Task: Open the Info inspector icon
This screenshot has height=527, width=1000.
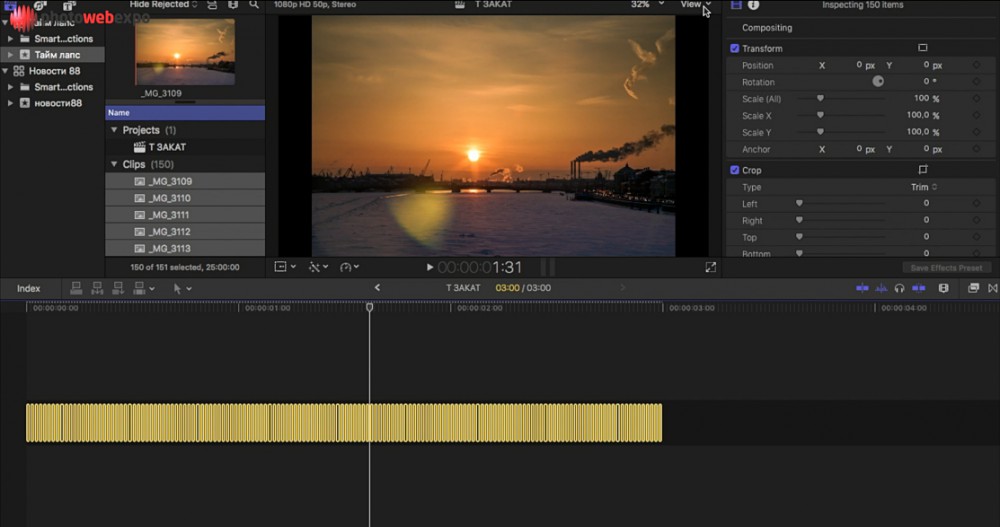Action: pyautogui.click(x=754, y=5)
